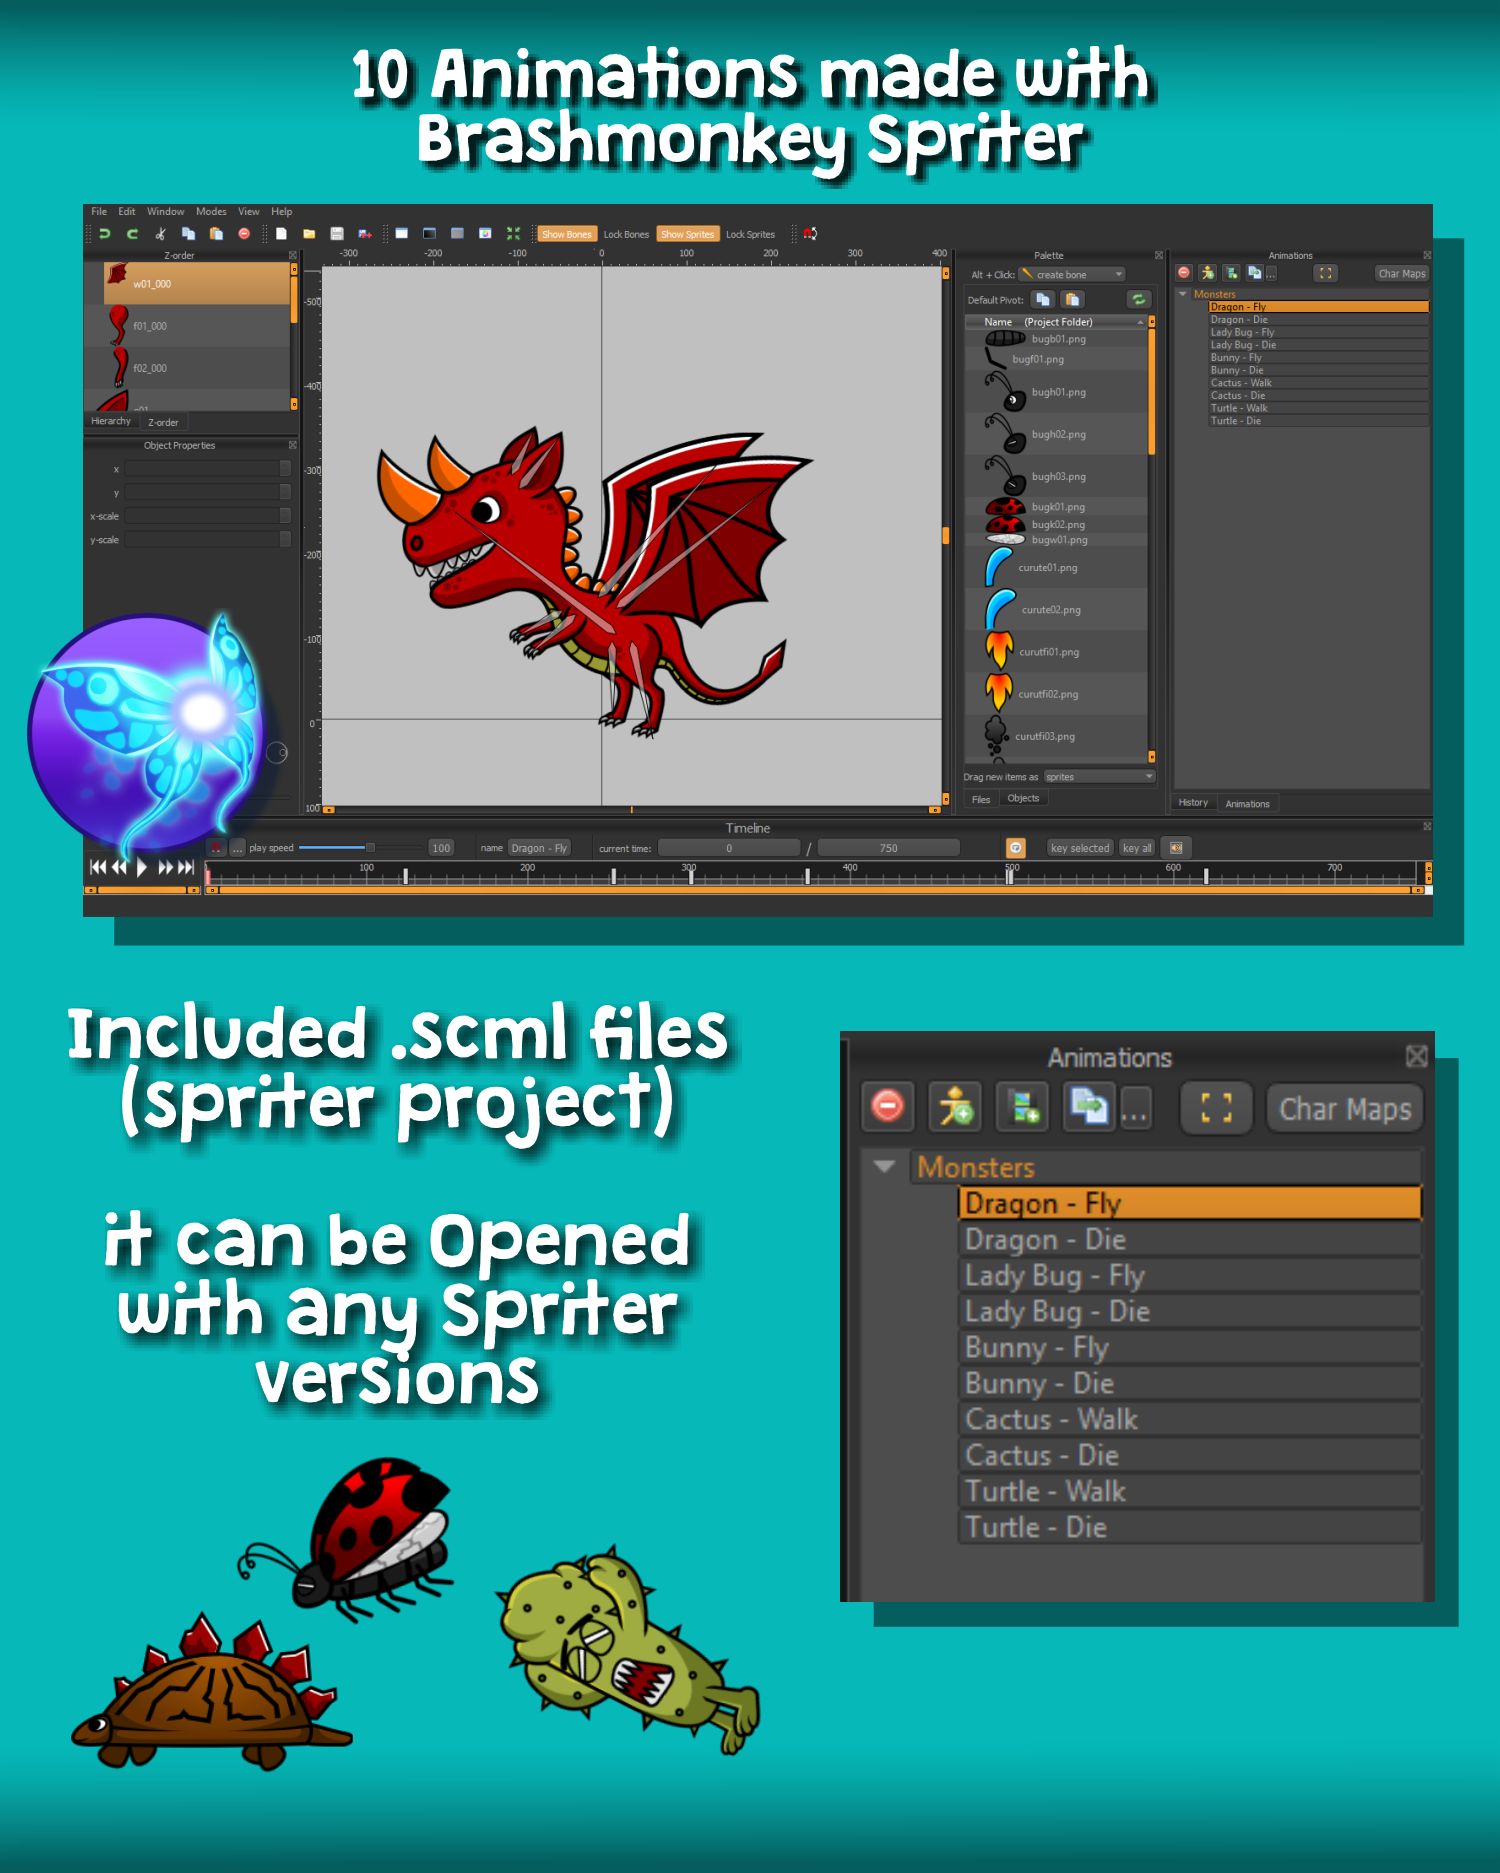Click the red delete icon in the enlarged Animations panel

click(x=888, y=1107)
